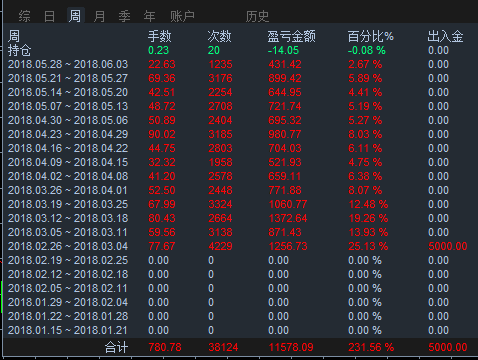
Task: Select week 2018.04.23 ~ 2018.04.29
Action: pos(68,134)
